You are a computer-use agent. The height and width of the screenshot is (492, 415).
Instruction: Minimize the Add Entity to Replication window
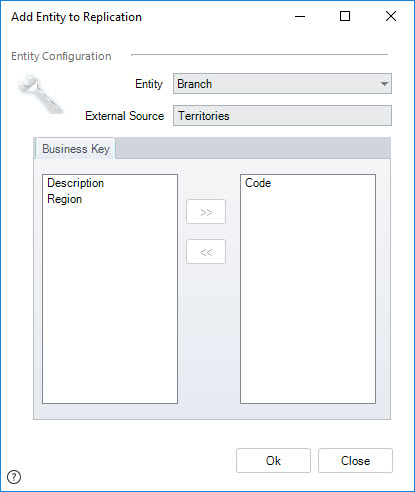[300, 16]
